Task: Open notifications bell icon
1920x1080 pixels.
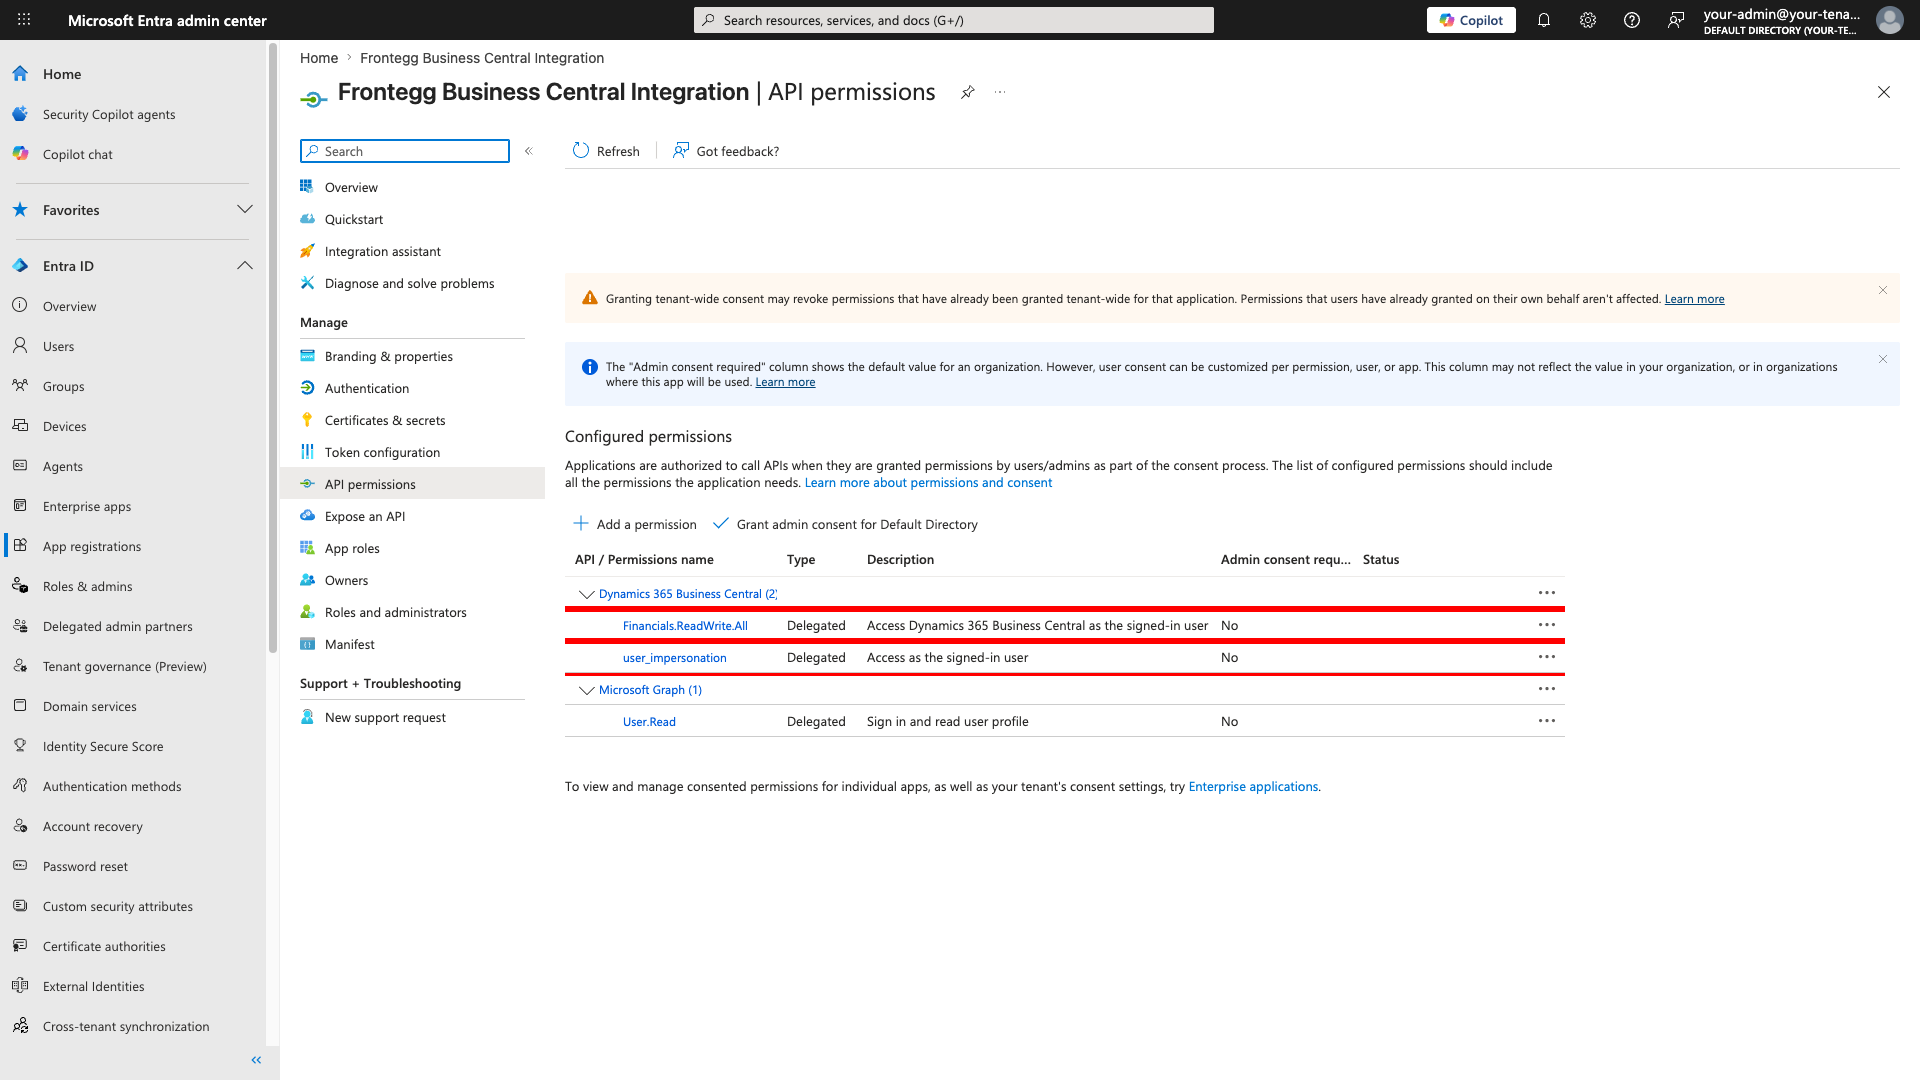Action: click(x=1544, y=20)
